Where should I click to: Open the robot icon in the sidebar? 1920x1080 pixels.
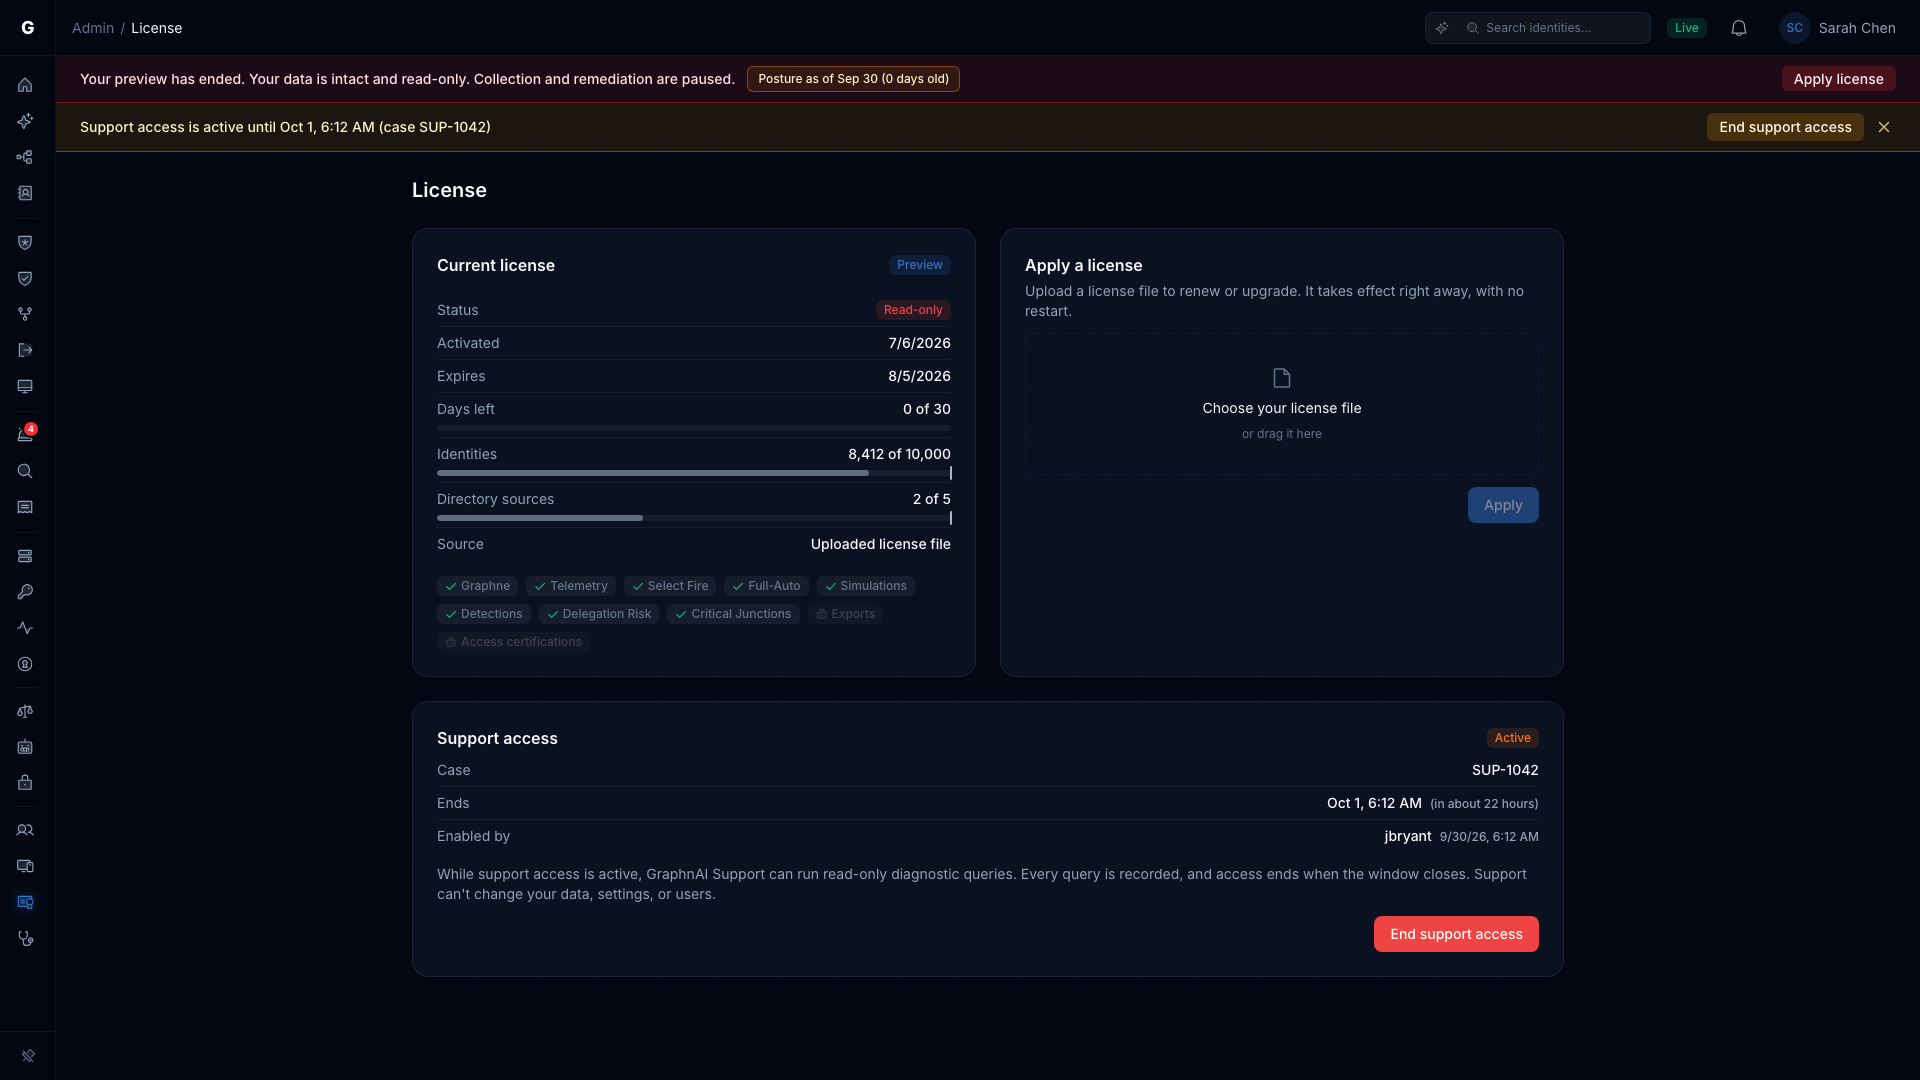pos(25,747)
